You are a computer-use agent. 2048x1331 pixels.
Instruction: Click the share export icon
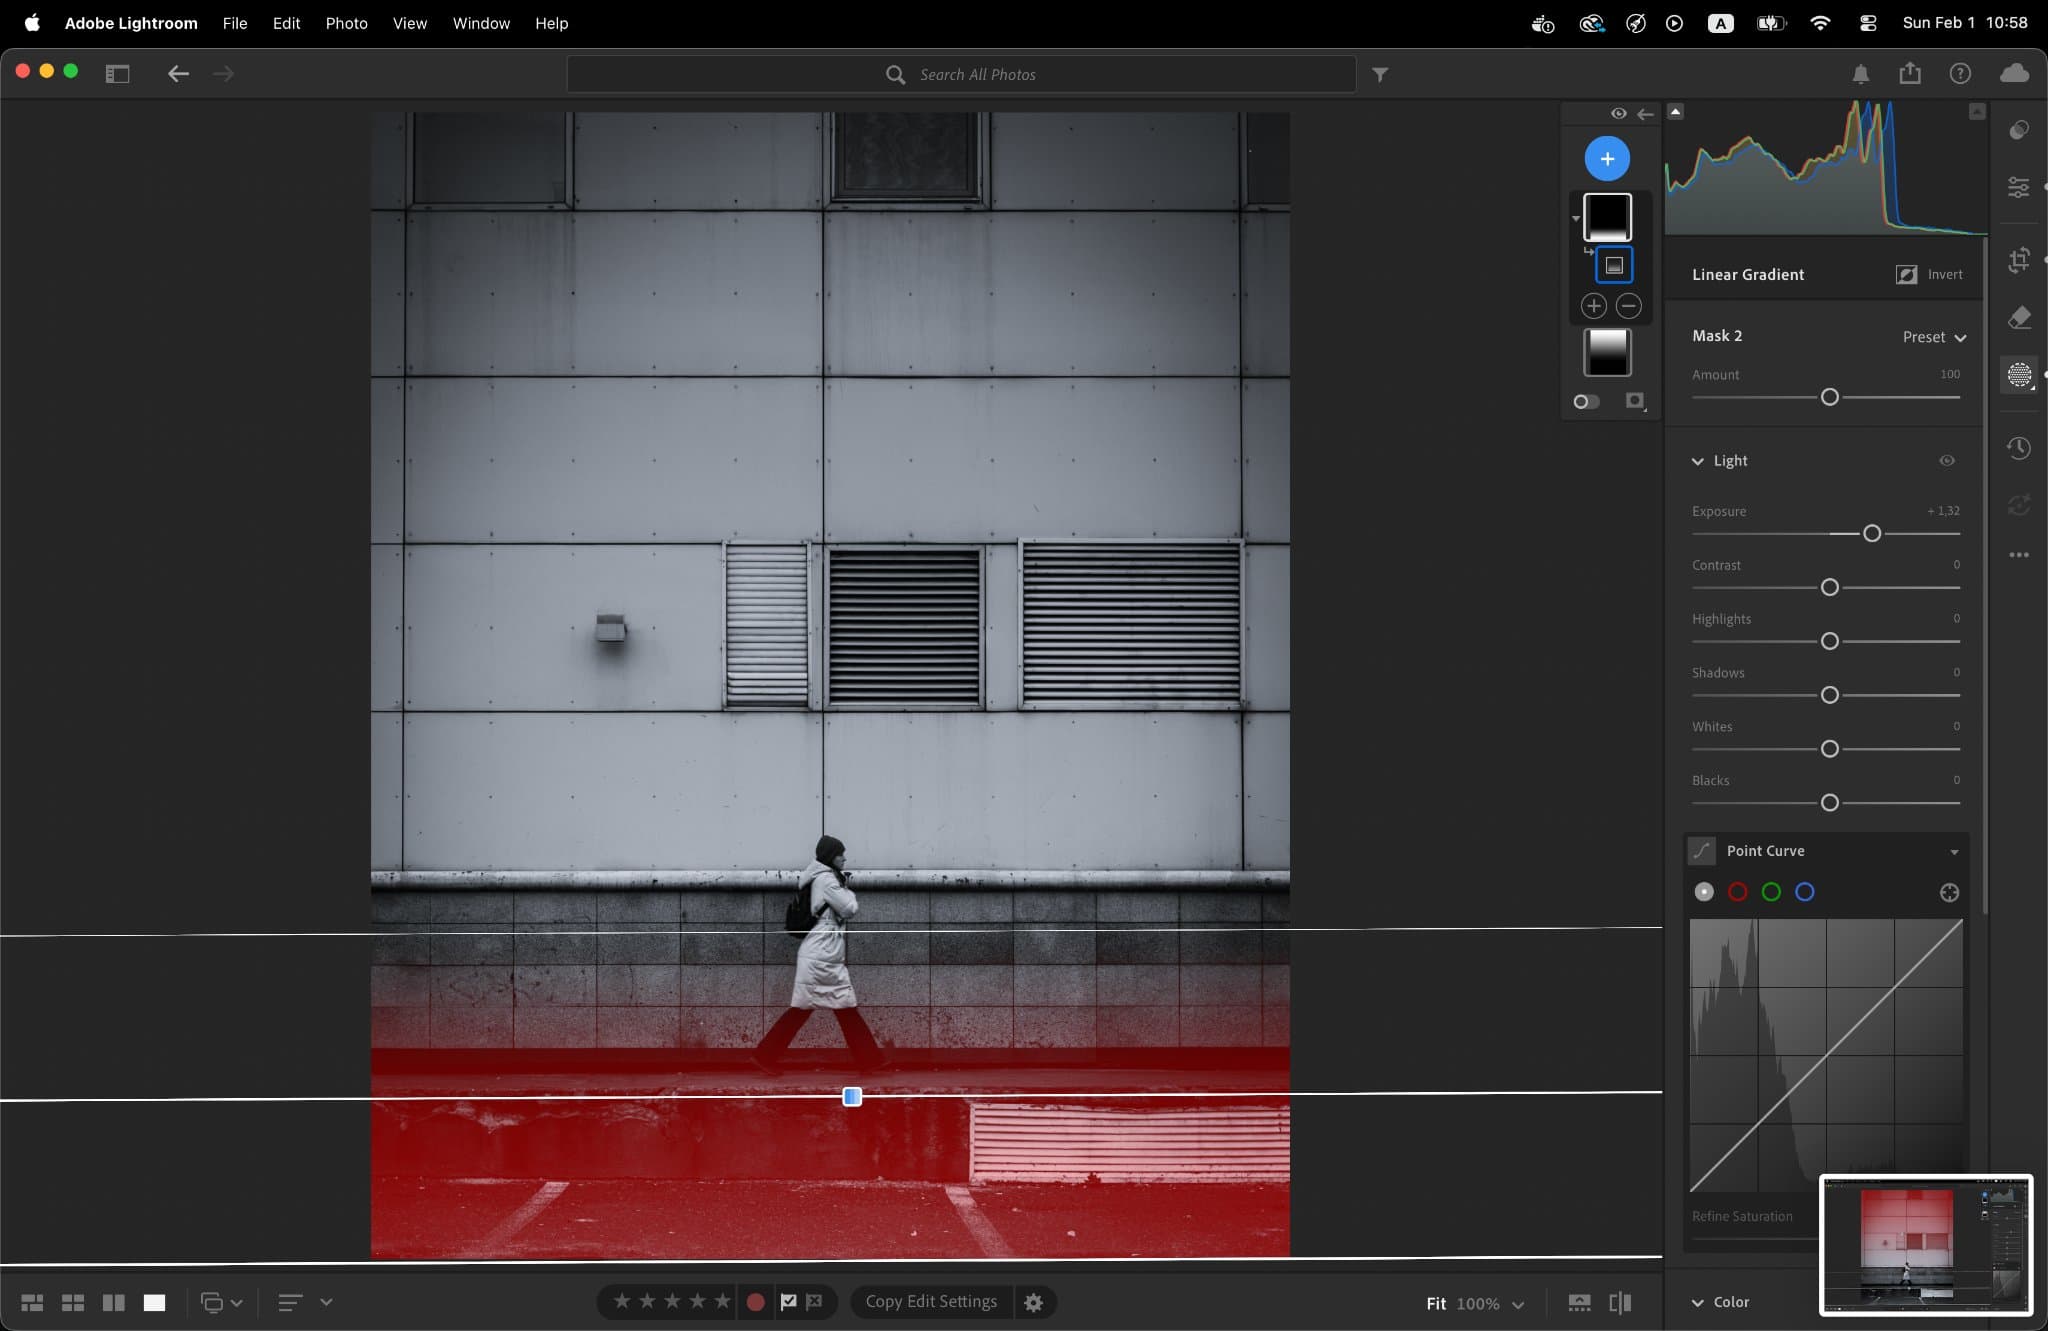coord(1910,74)
